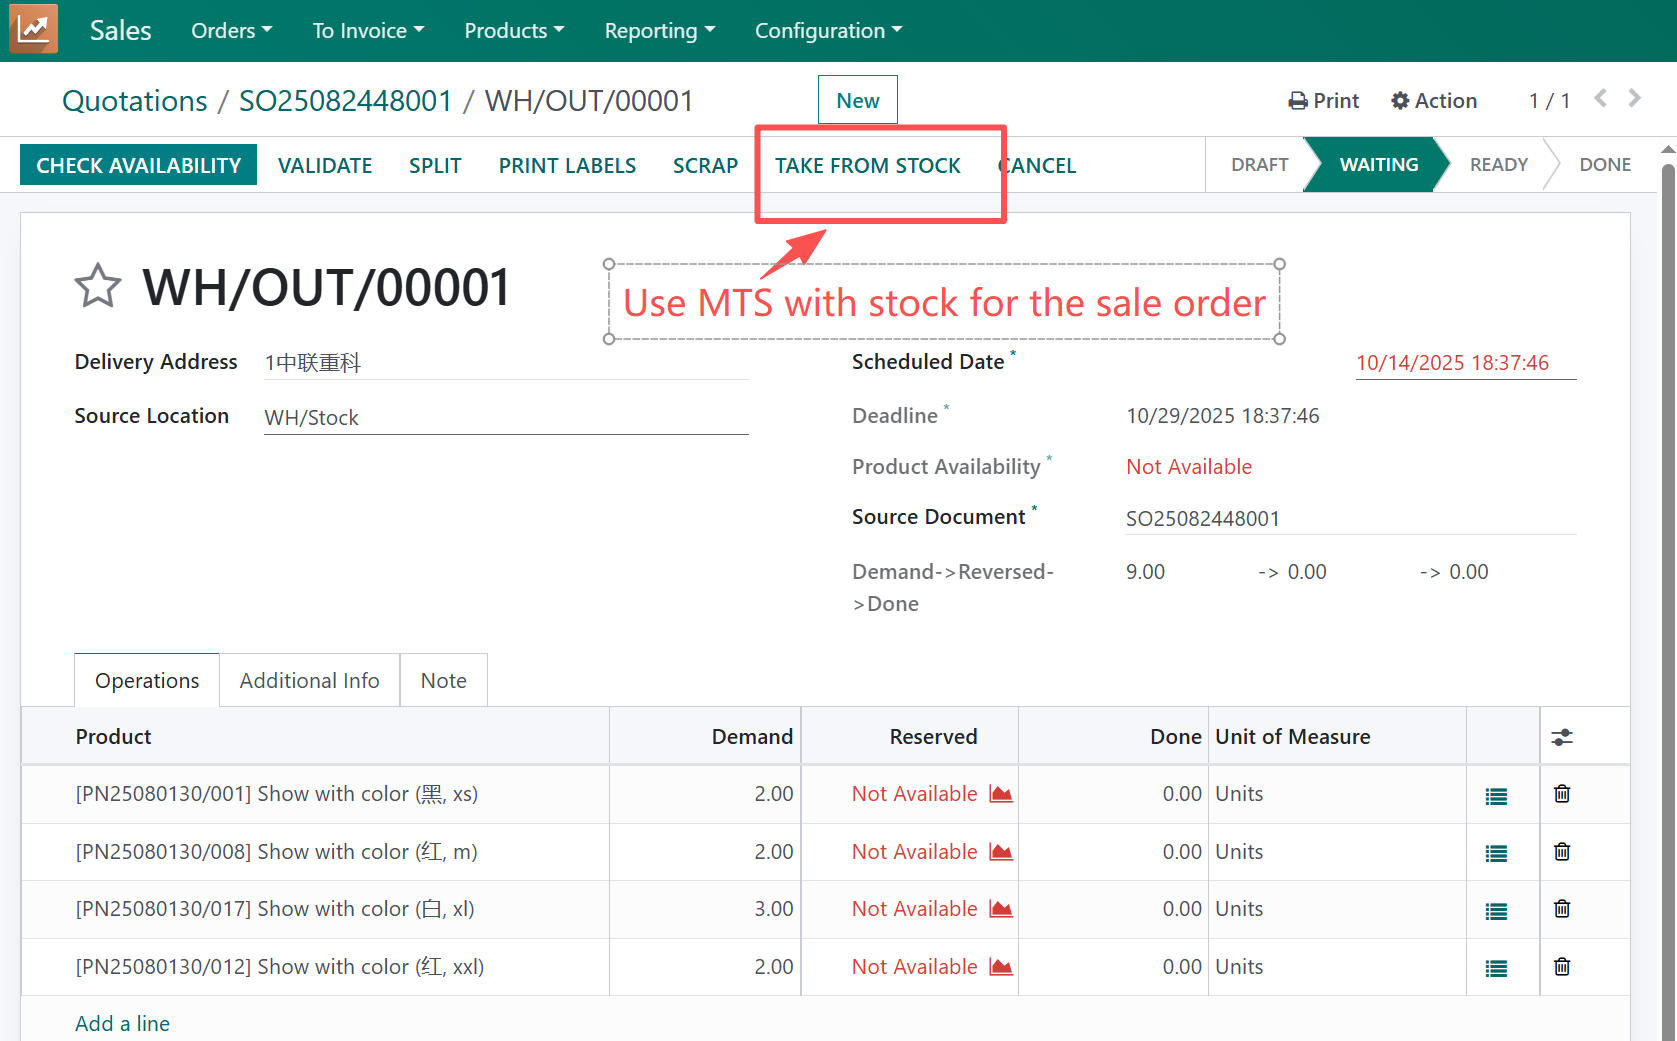Go to next record arrow

pyautogui.click(x=1634, y=99)
